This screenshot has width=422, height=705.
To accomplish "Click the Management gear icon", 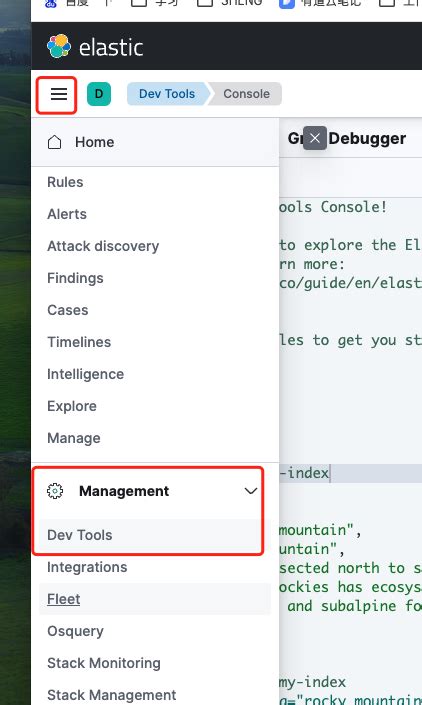I will click(55, 491).
